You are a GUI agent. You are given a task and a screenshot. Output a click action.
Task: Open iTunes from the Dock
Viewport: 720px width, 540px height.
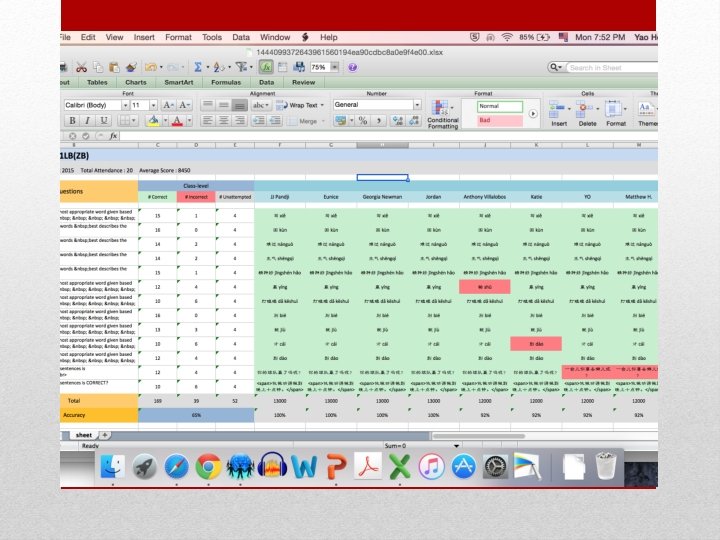(x=431, y=467)
